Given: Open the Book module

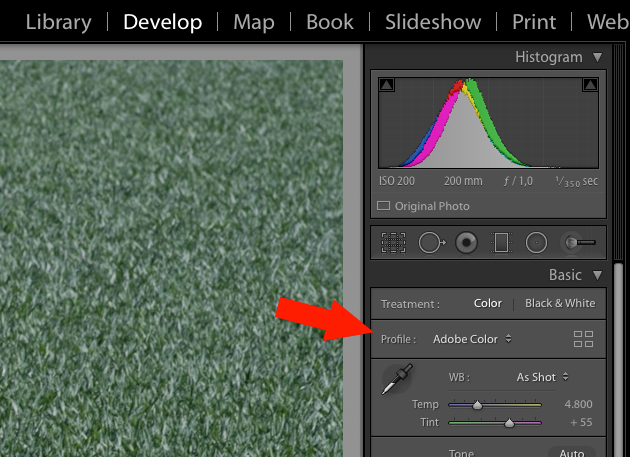Looking at the screenshot, I should [330, 22].
